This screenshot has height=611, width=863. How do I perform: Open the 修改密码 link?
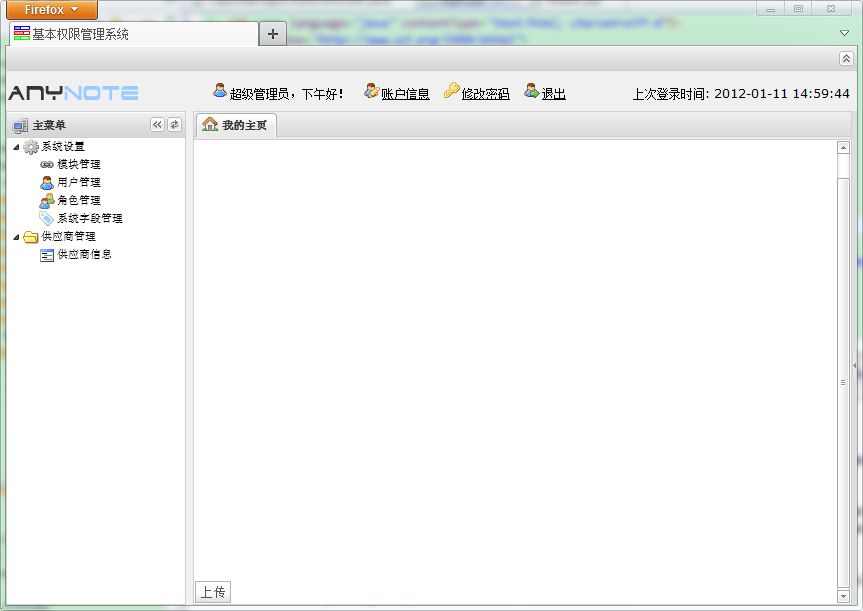point(485,94)
